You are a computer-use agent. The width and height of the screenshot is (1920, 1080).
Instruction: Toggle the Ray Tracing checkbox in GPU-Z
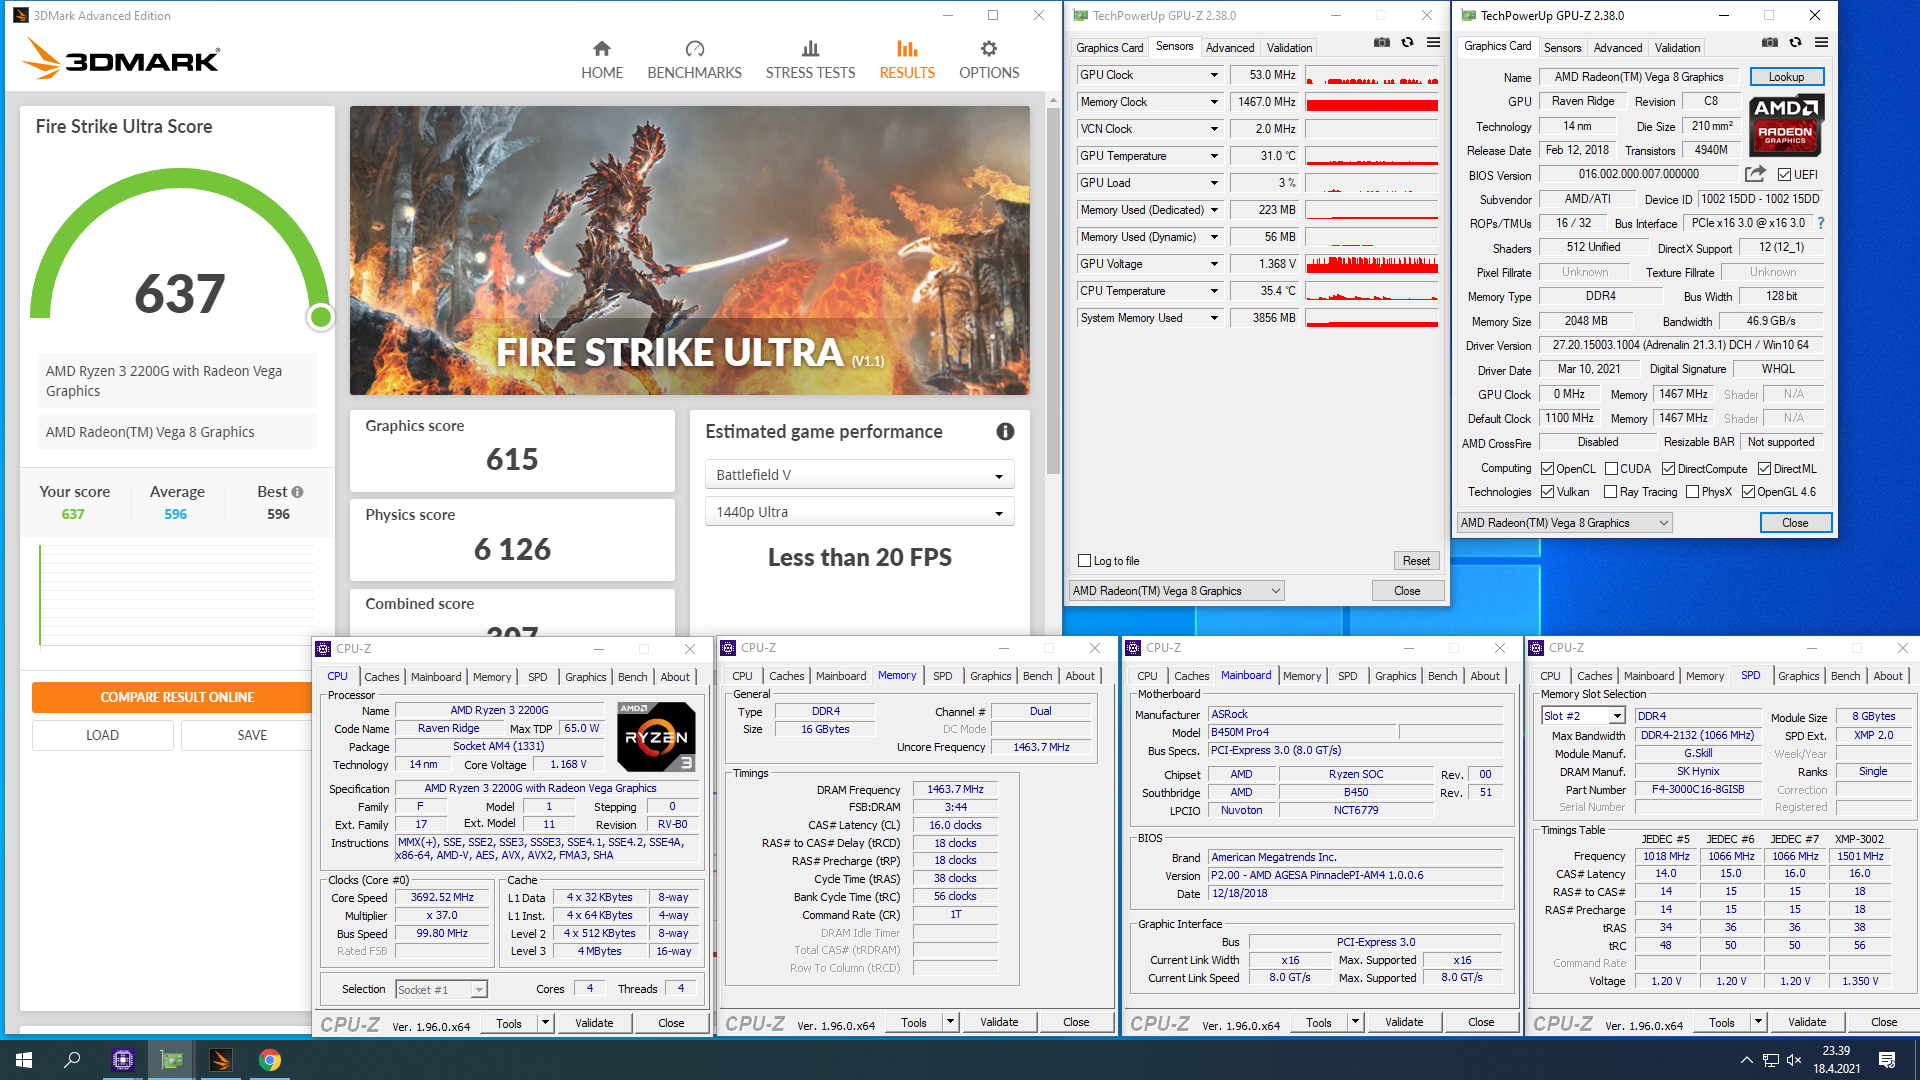[x=1610, y=492]
